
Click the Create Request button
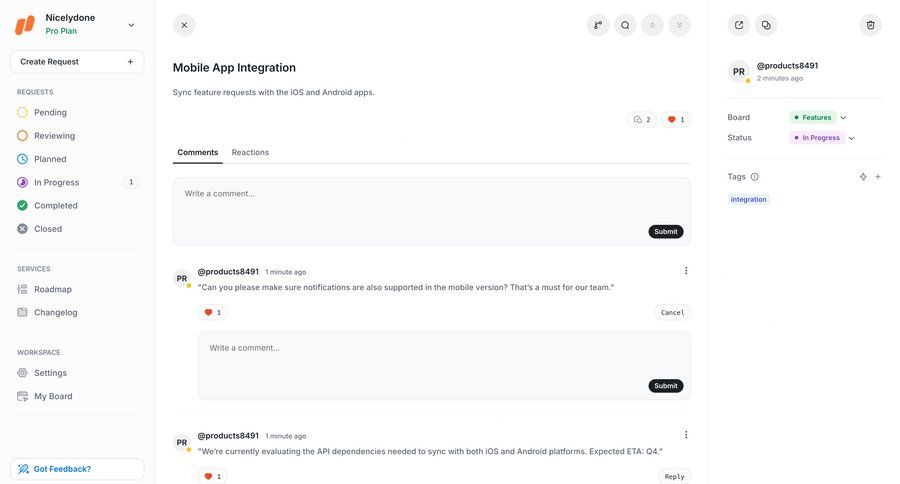[x=77, y=62]
